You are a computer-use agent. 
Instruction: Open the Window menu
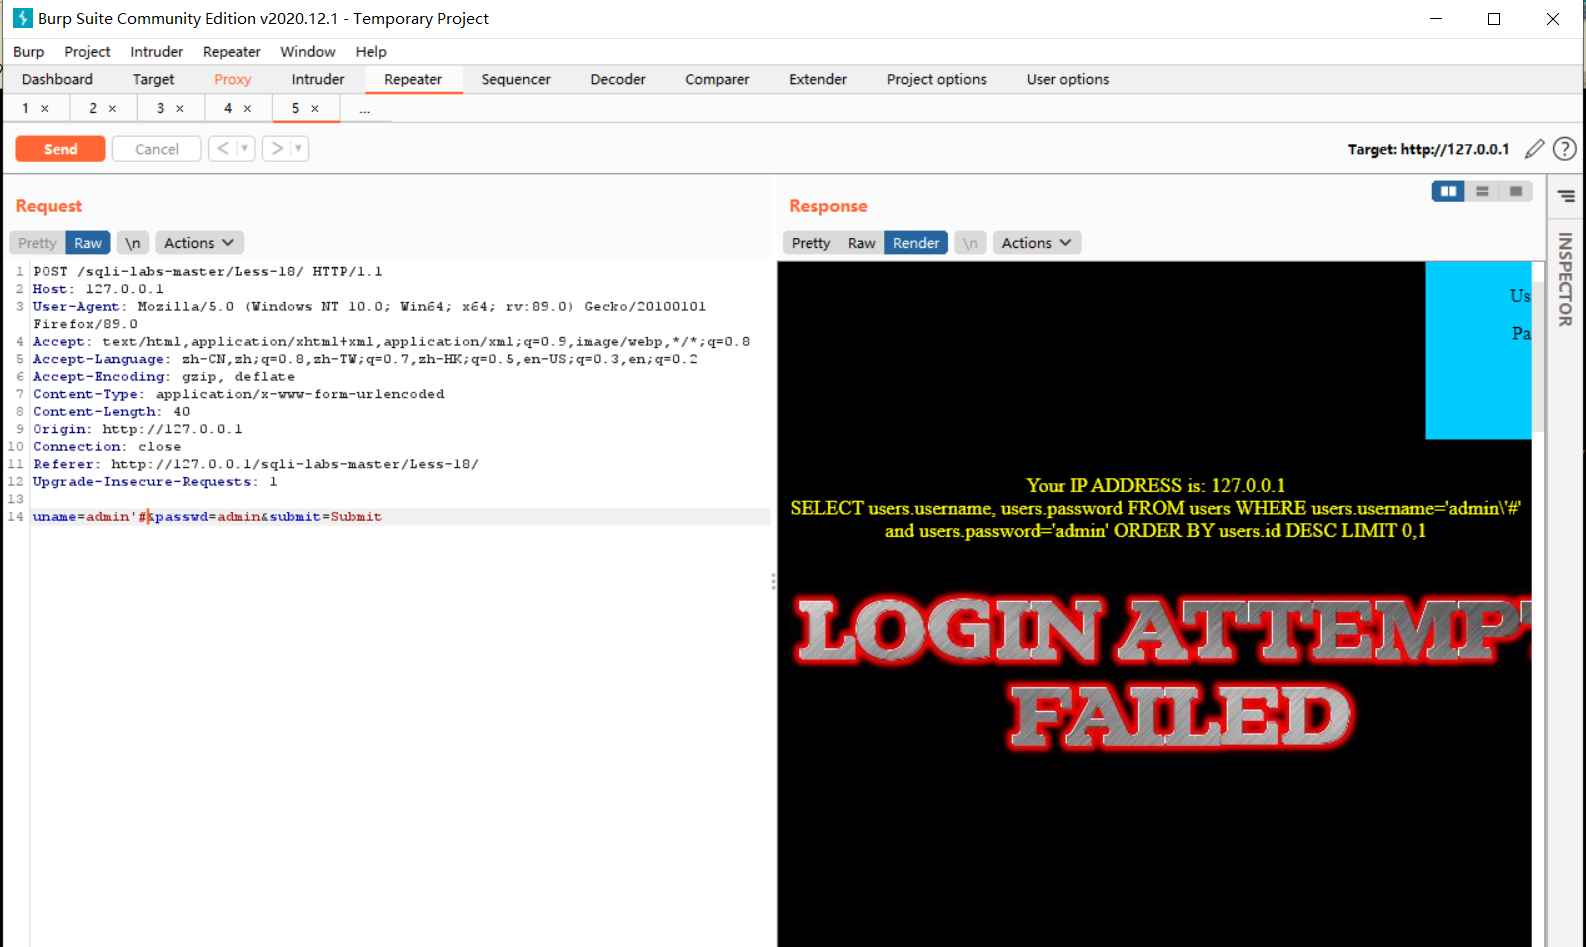pyautogui.click(x=308, y=52)
